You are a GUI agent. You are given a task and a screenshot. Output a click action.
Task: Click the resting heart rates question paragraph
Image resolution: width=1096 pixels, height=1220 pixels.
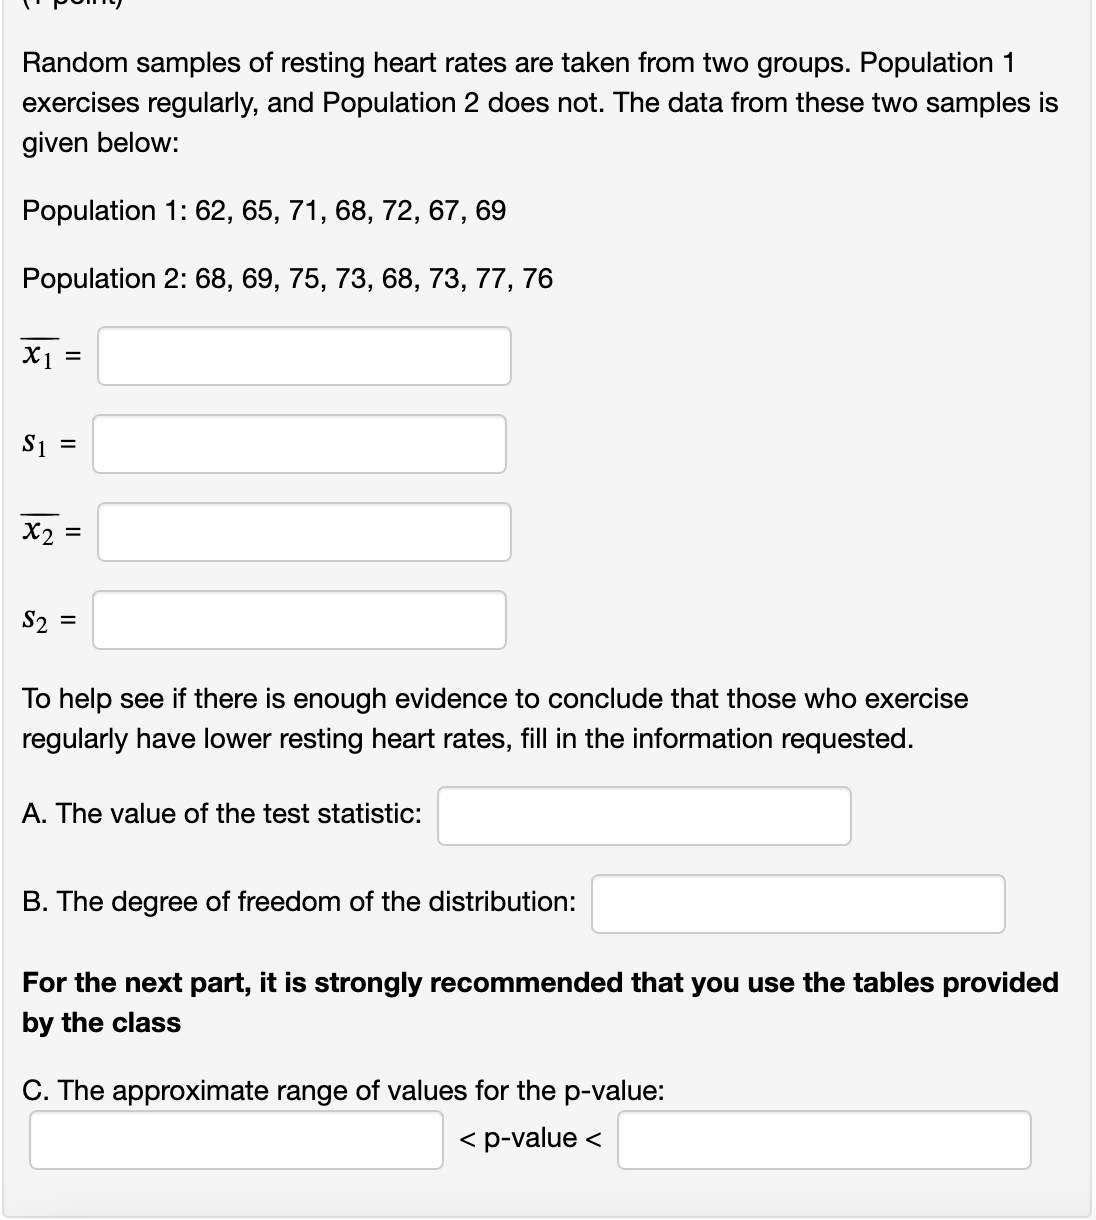coord(540,103)
